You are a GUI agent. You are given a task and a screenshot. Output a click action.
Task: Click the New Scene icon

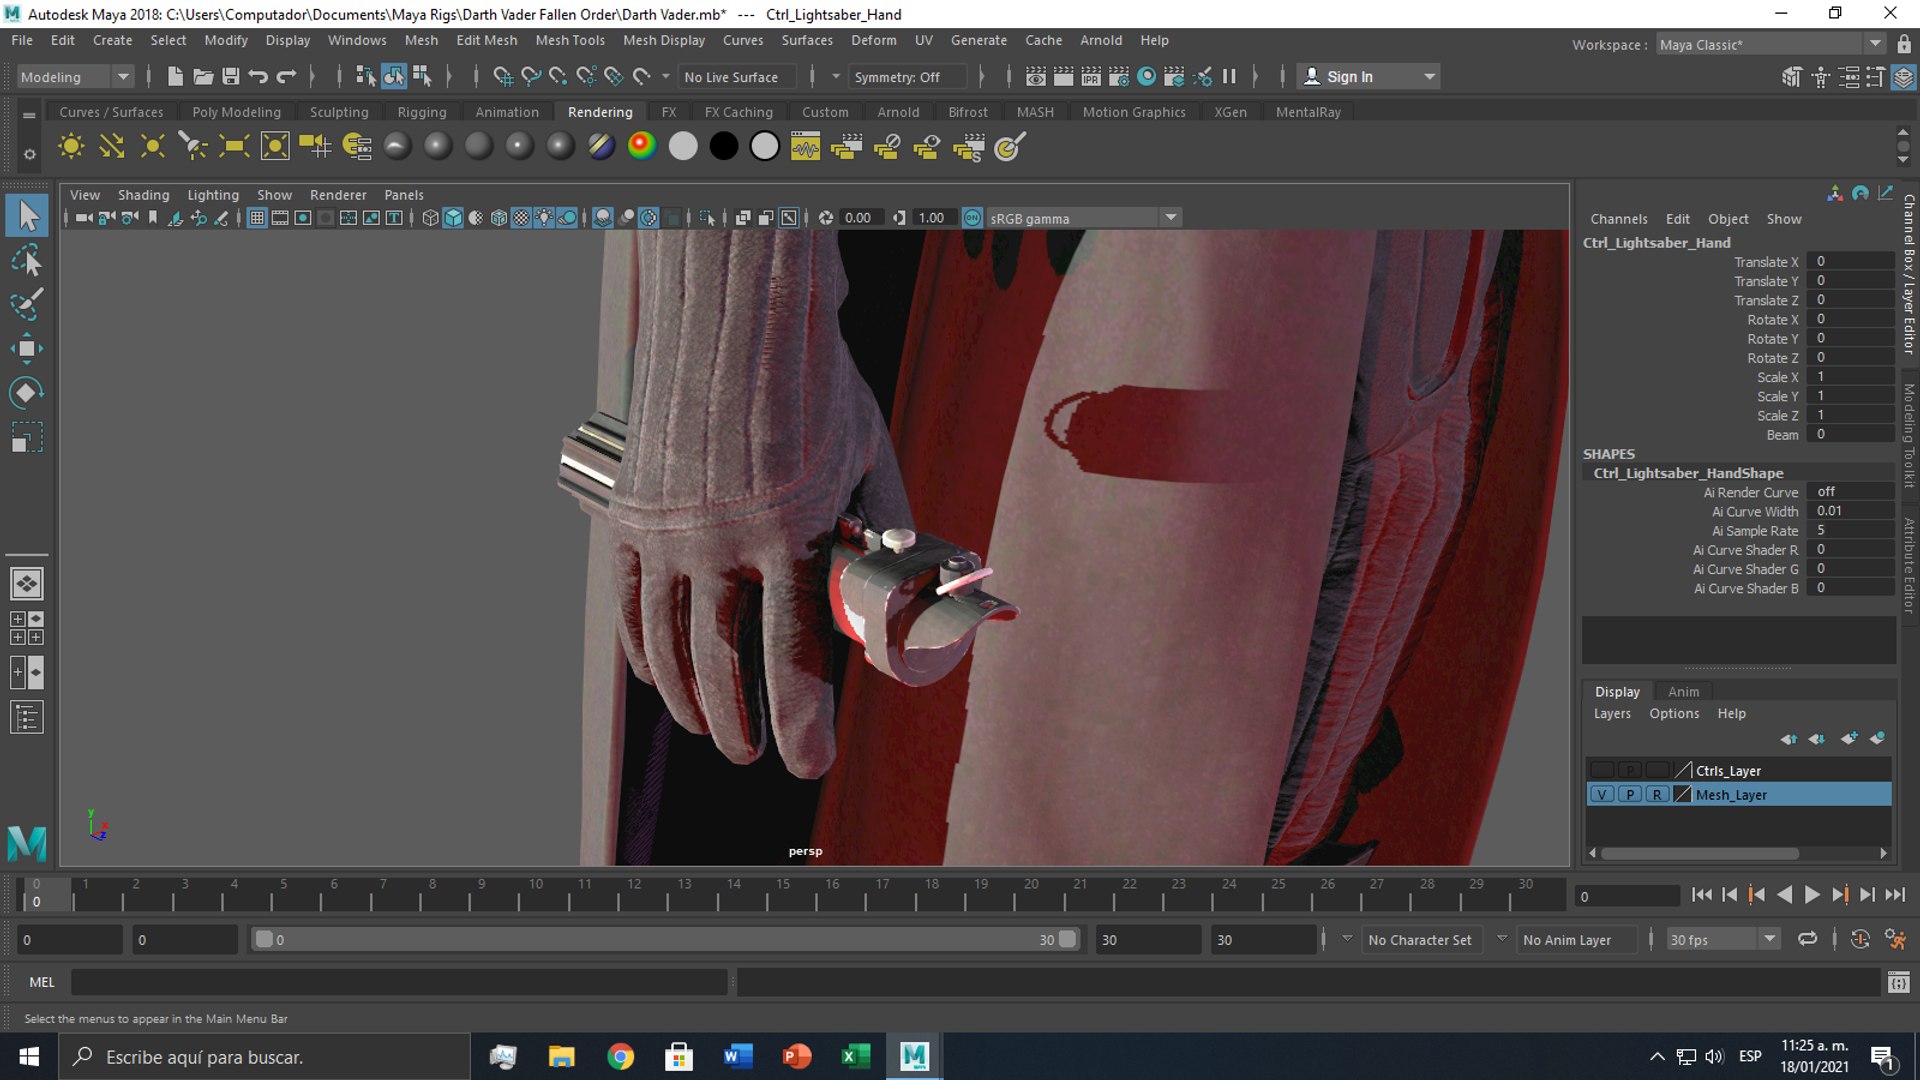[175, 76]
